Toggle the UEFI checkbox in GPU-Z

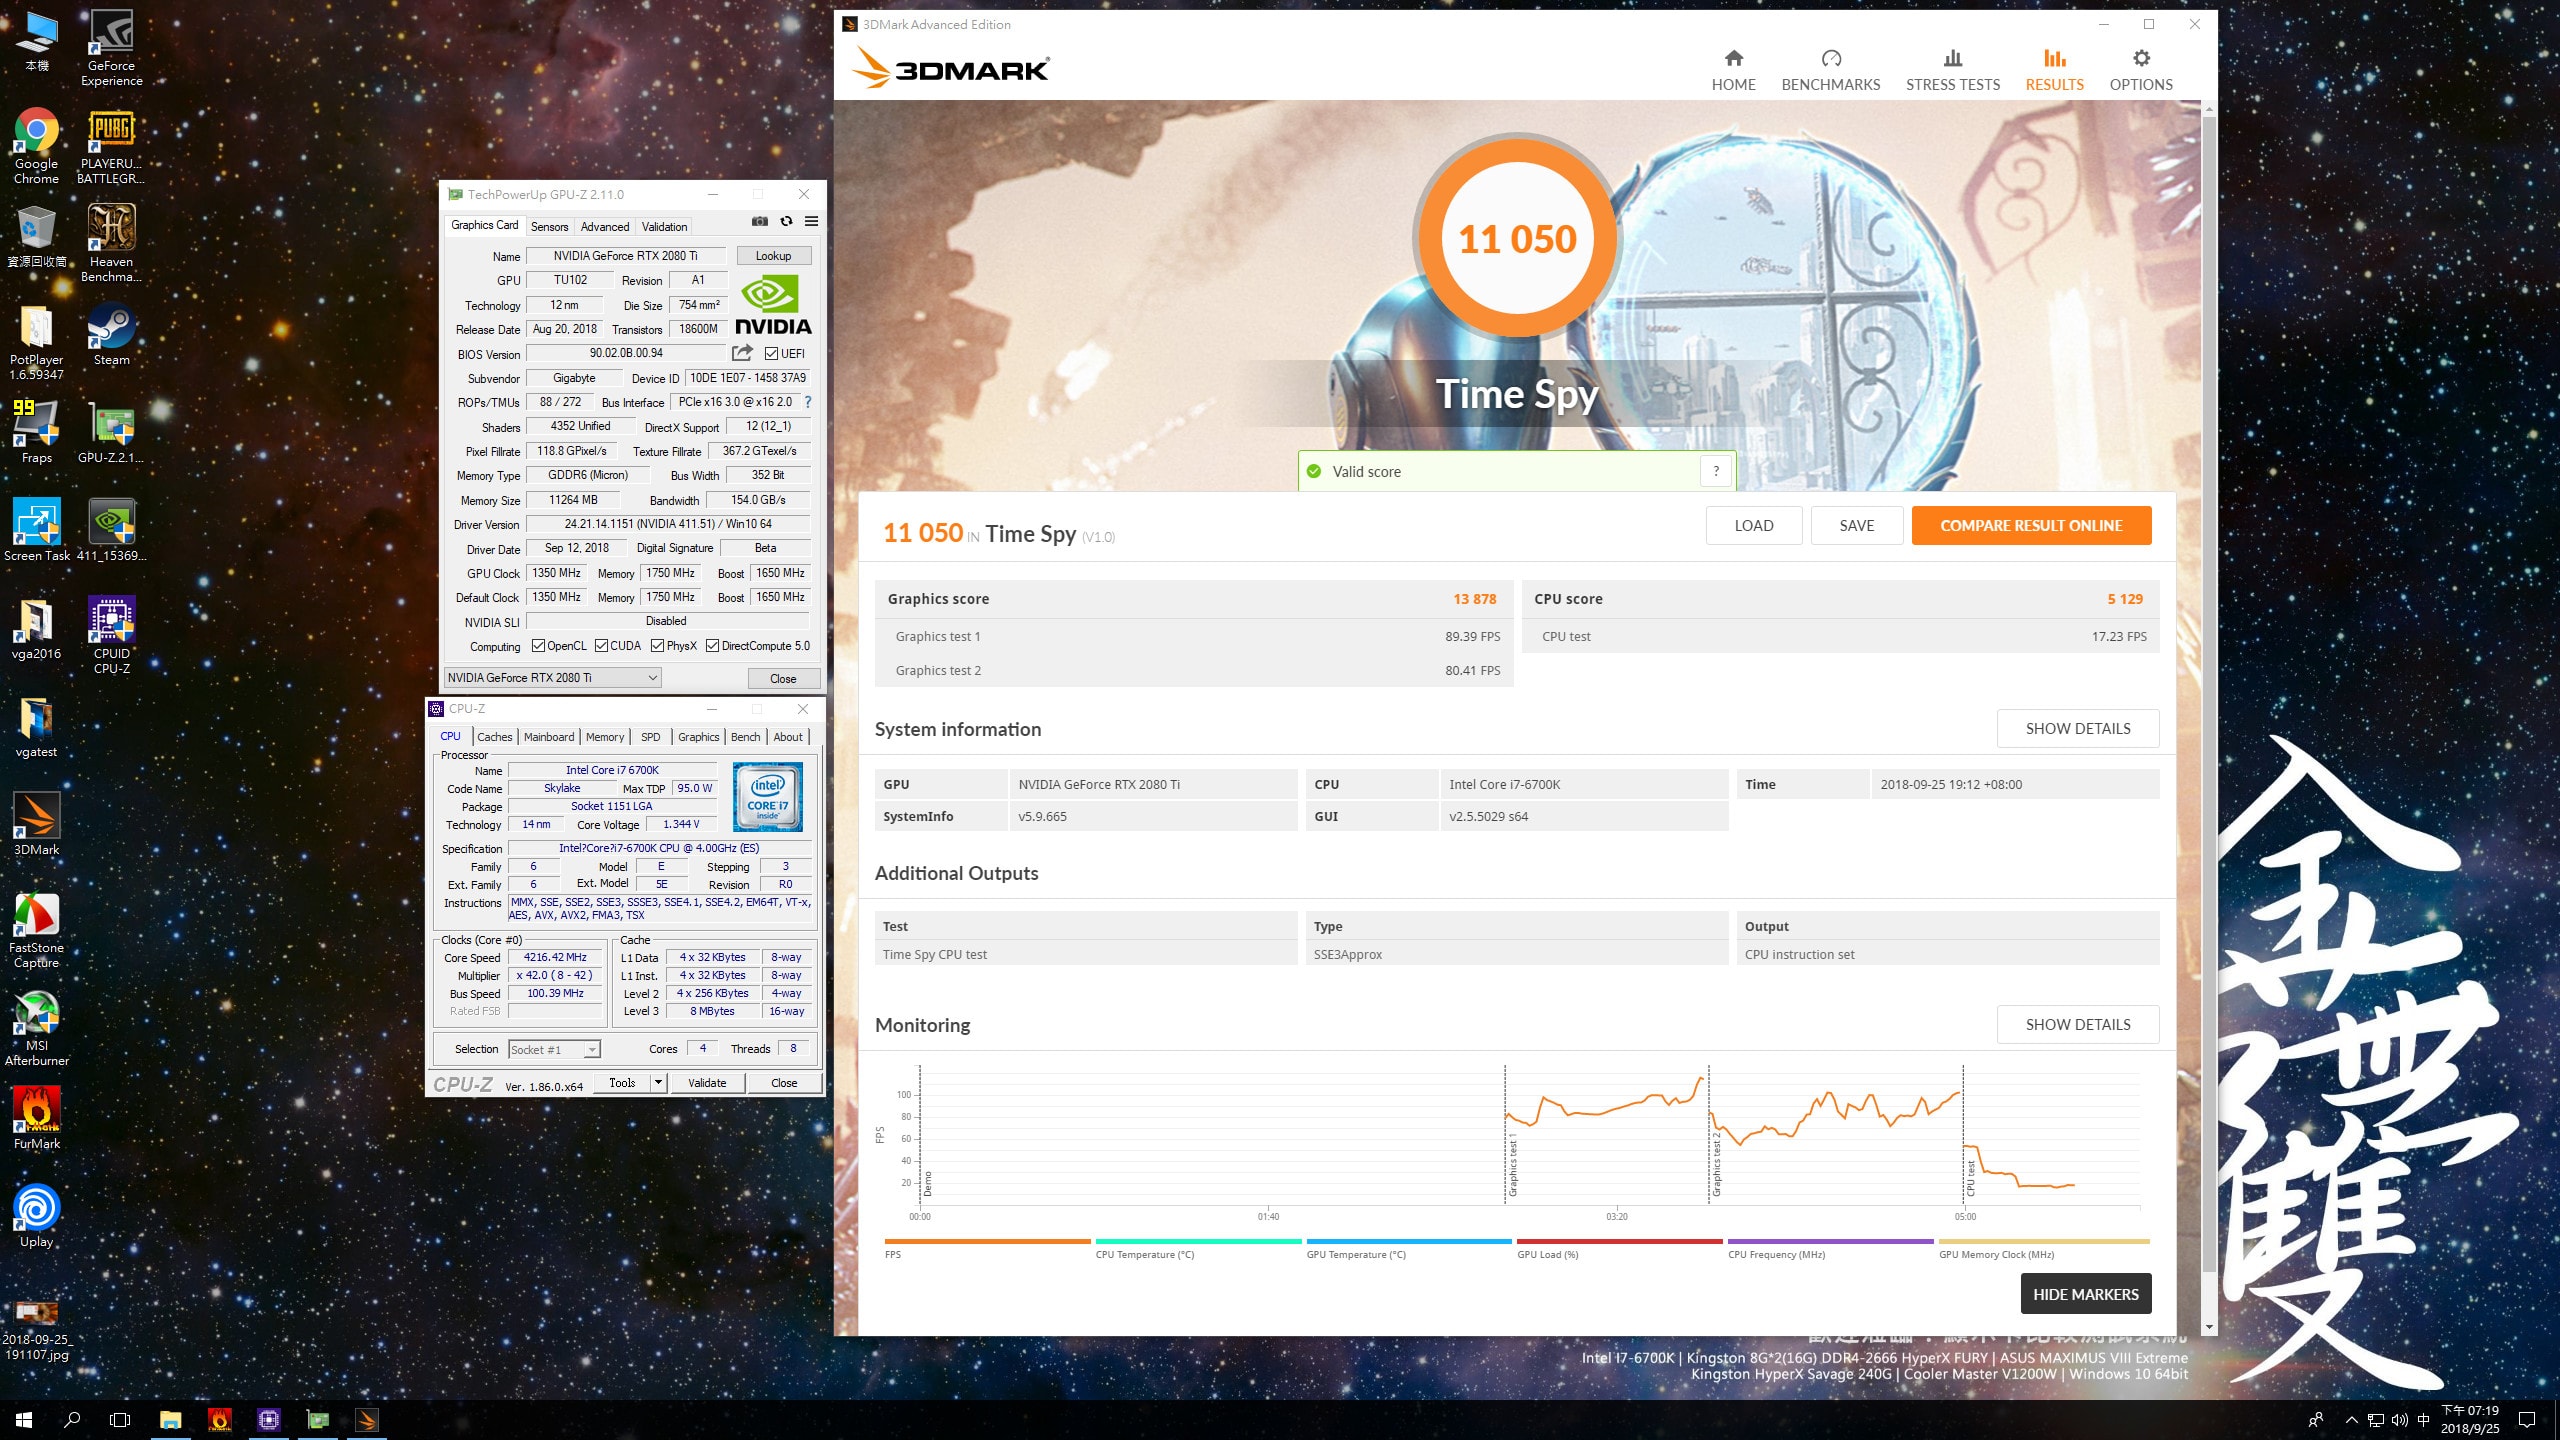771,353
